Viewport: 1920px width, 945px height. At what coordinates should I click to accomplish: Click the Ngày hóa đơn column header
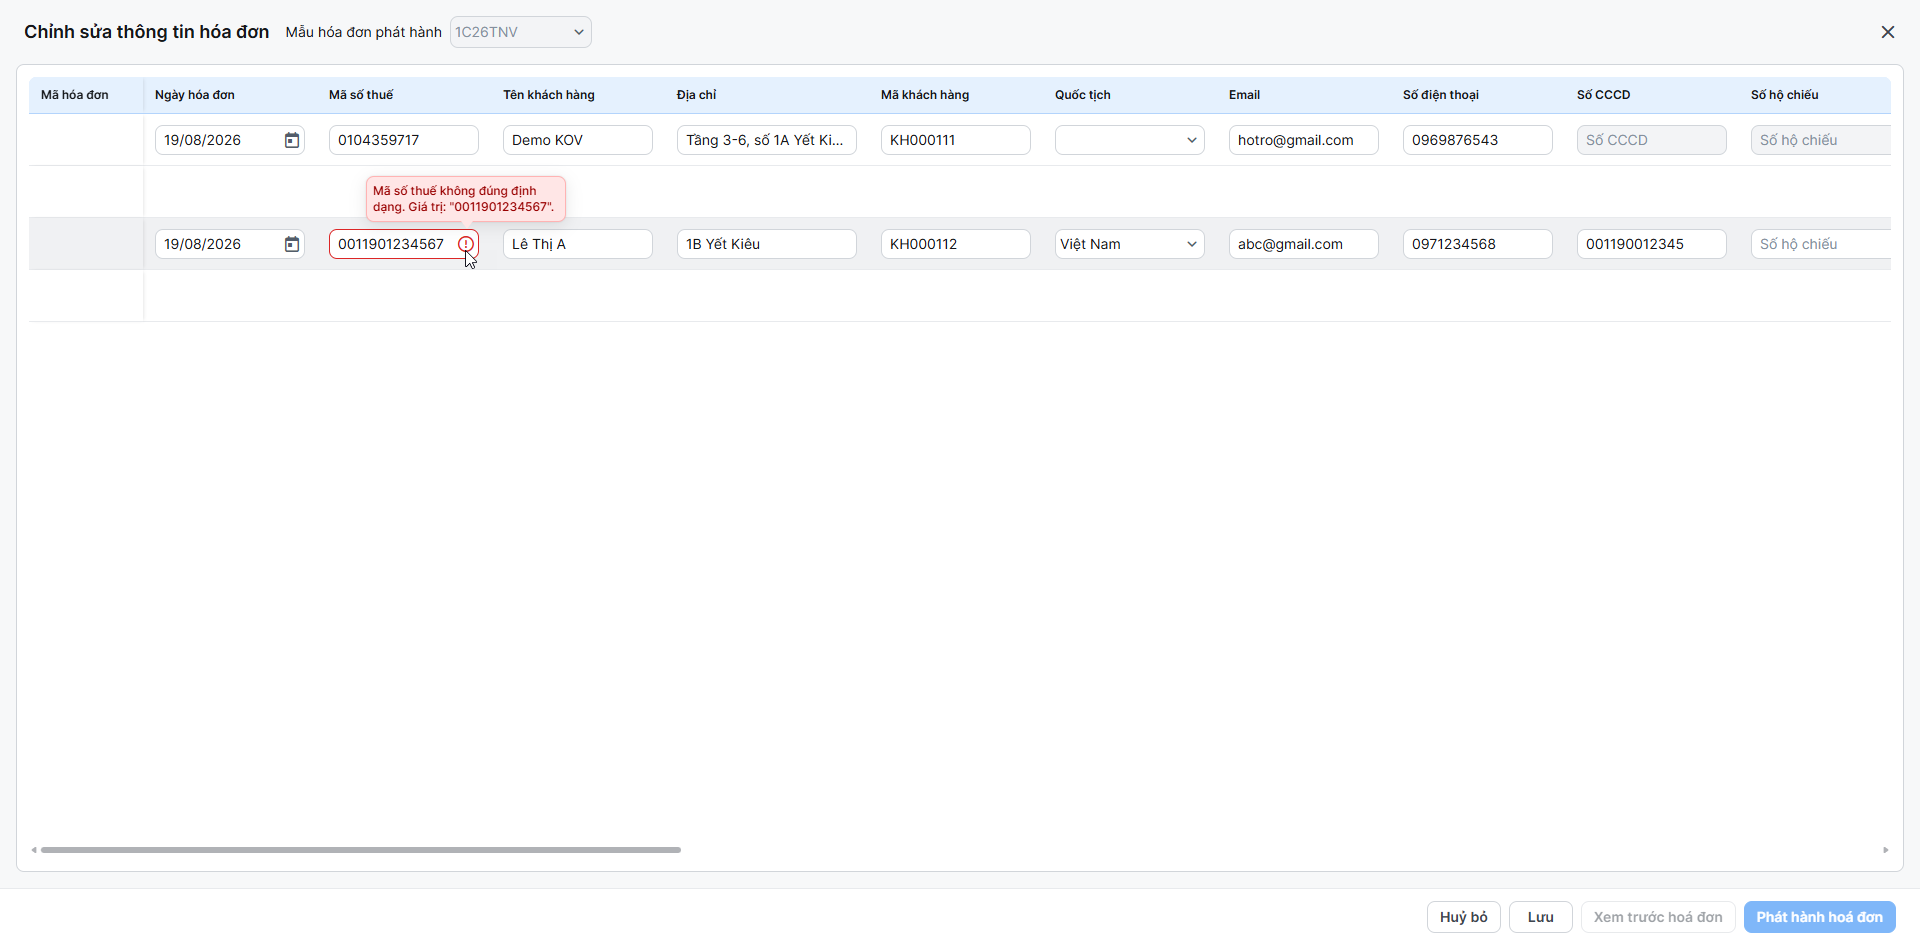point(195,95)
